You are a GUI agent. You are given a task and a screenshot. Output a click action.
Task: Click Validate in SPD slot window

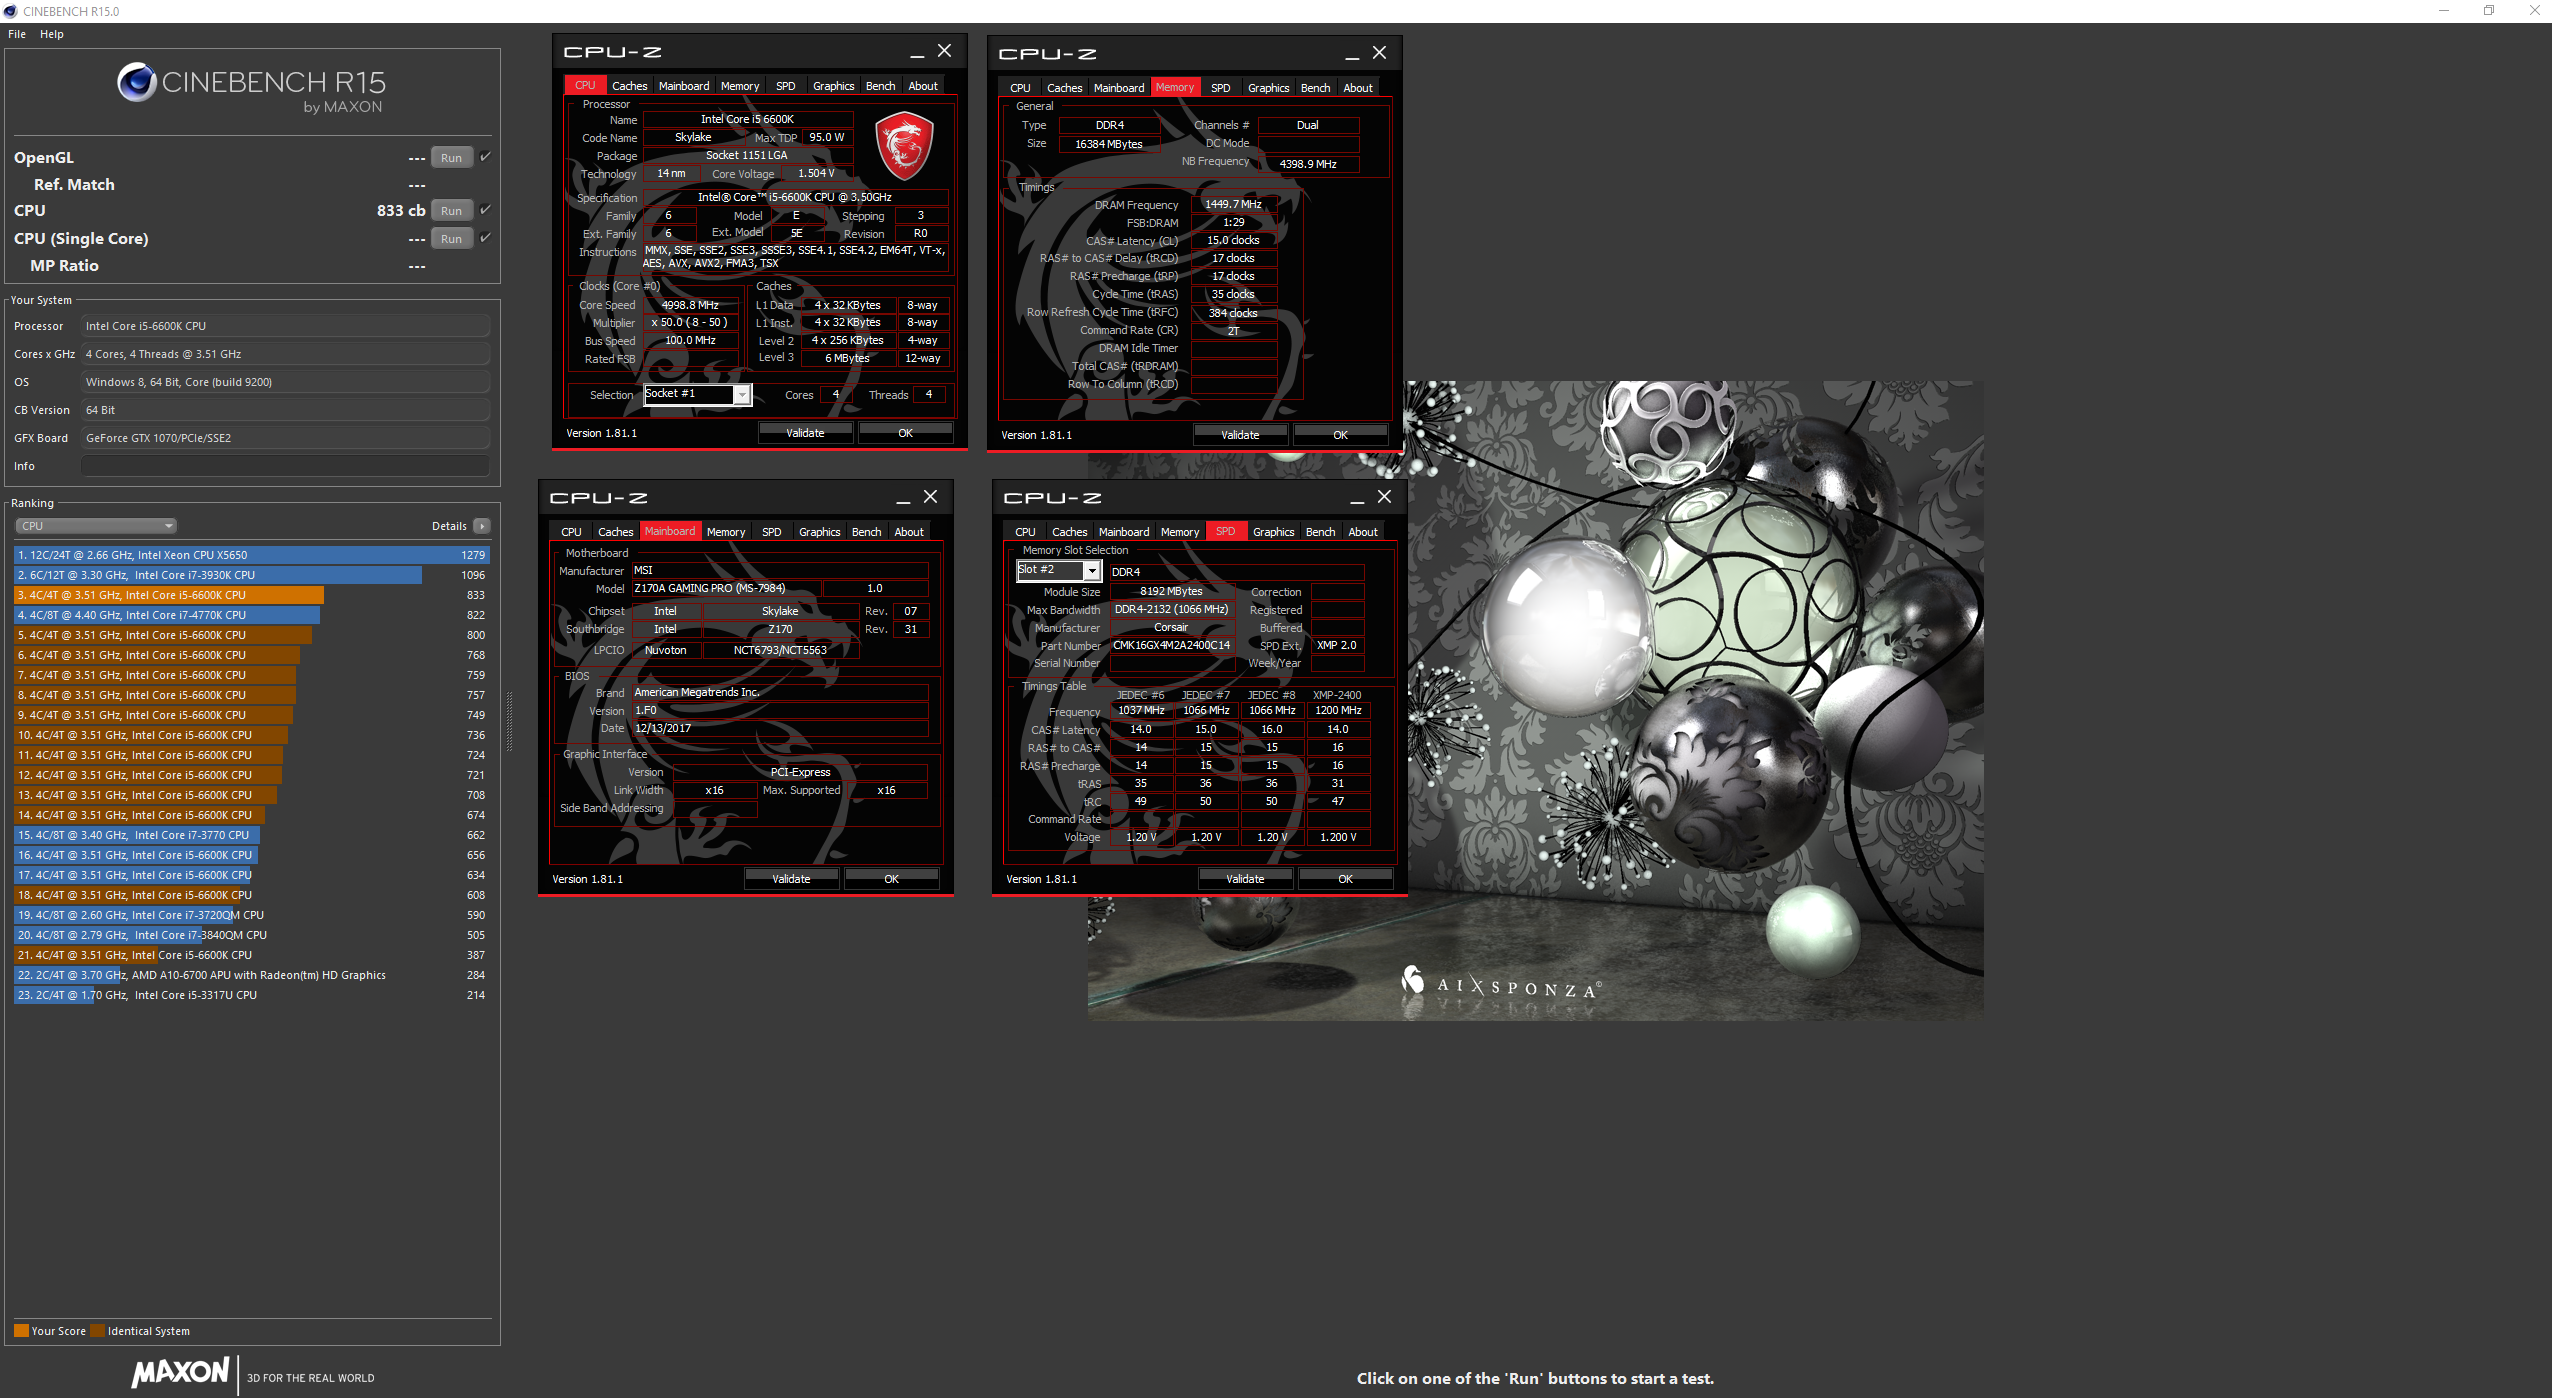click(x=1245, y=879)
